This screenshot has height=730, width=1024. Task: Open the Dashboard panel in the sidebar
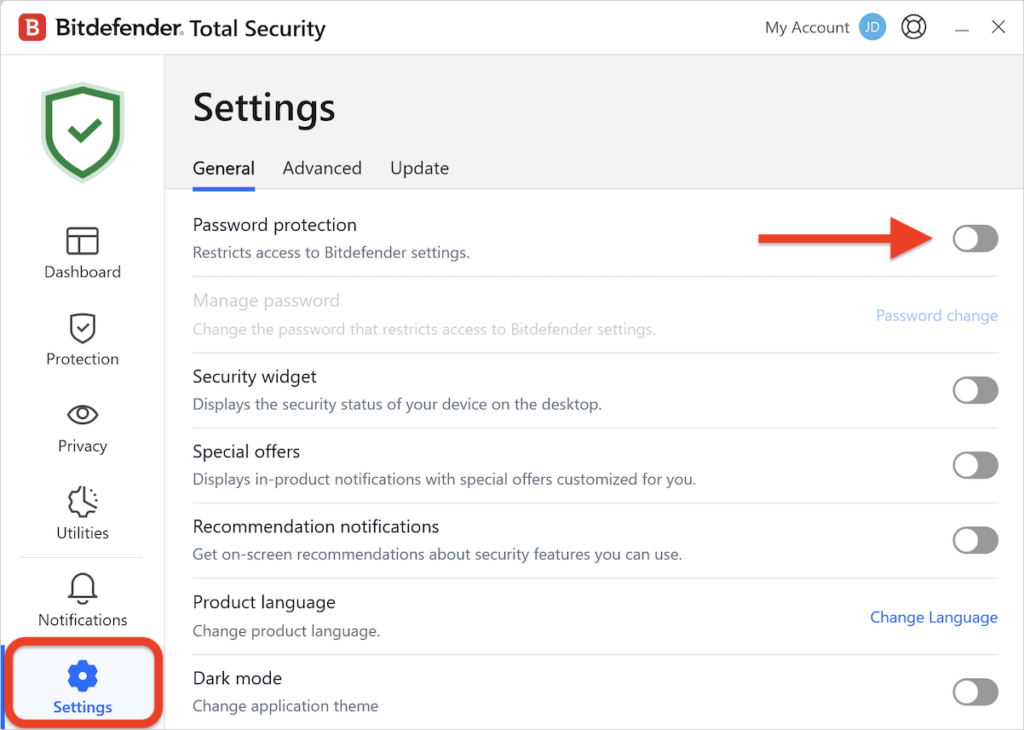[x=82, y=252]
